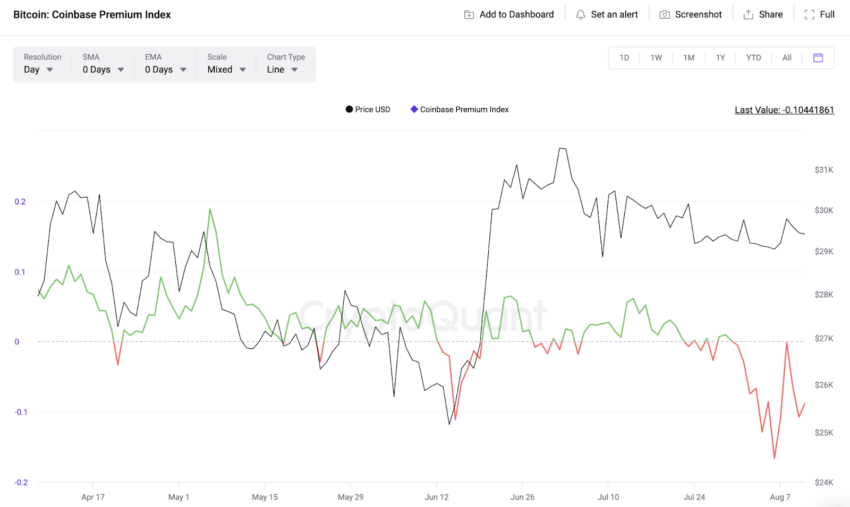Screen dimensions: 850x507
Task: Select the All time range
Action: [787, 57]
